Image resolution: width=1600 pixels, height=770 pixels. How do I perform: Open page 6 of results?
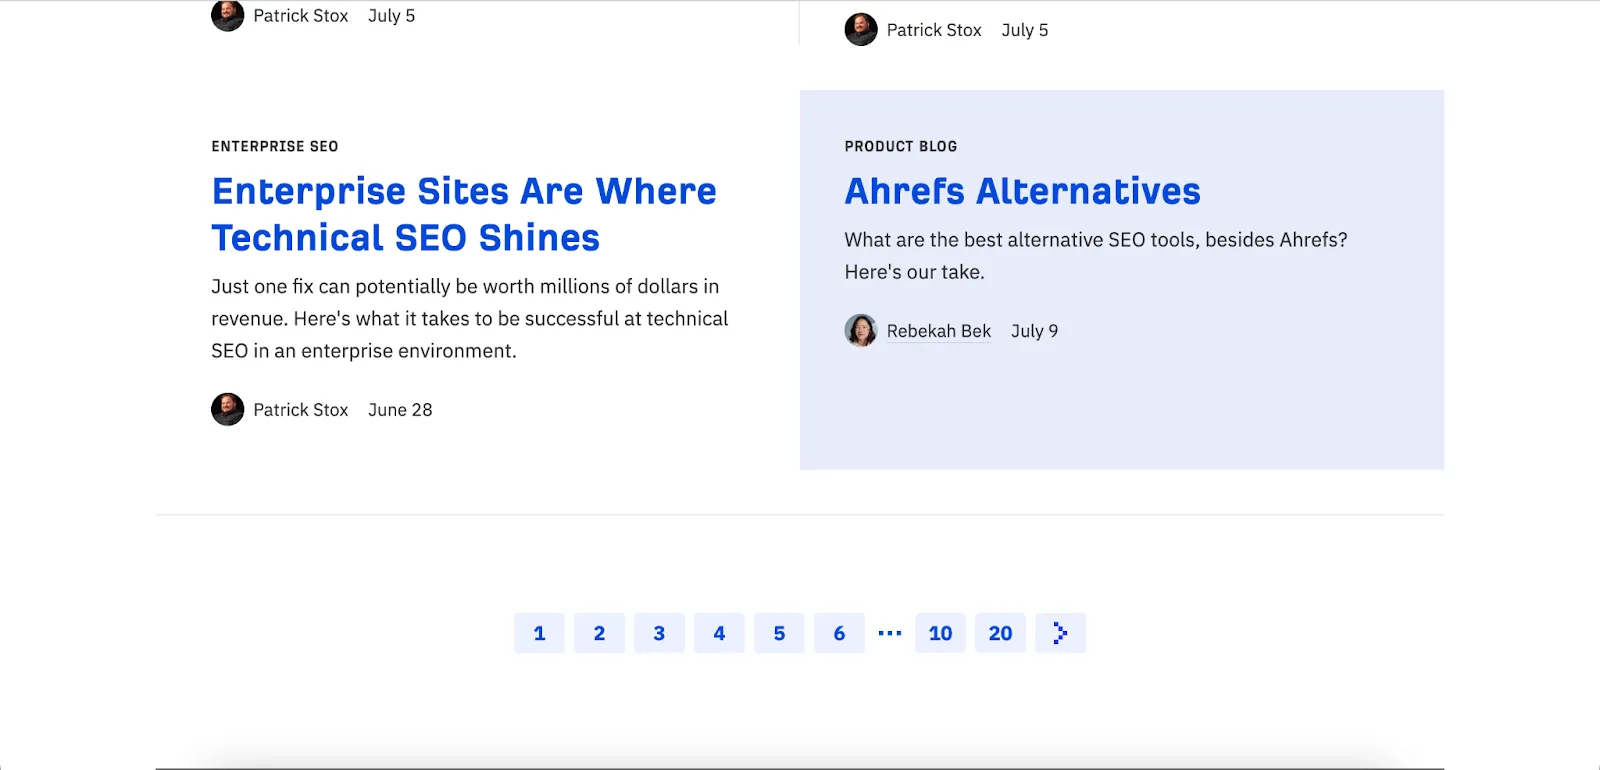pyautogui.click(x=839, y=633)
